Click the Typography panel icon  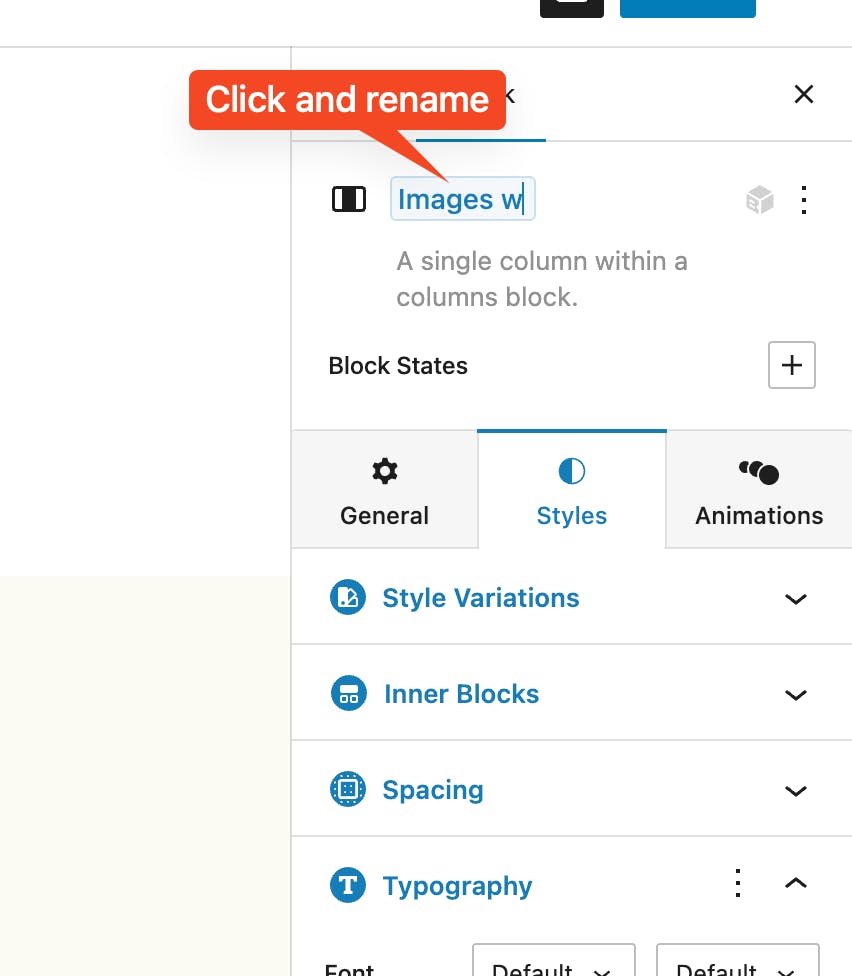(x=348, y=885)
